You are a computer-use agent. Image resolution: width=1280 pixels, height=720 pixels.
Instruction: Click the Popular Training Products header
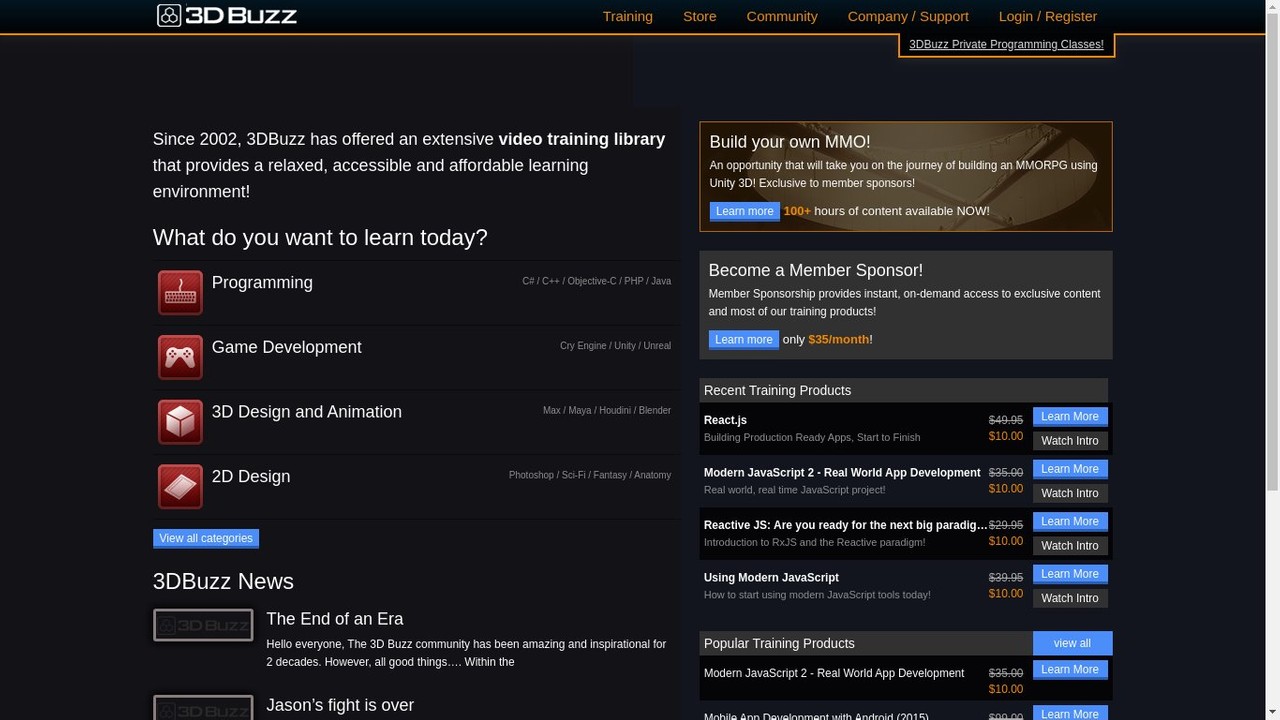[x=866, y=643]
